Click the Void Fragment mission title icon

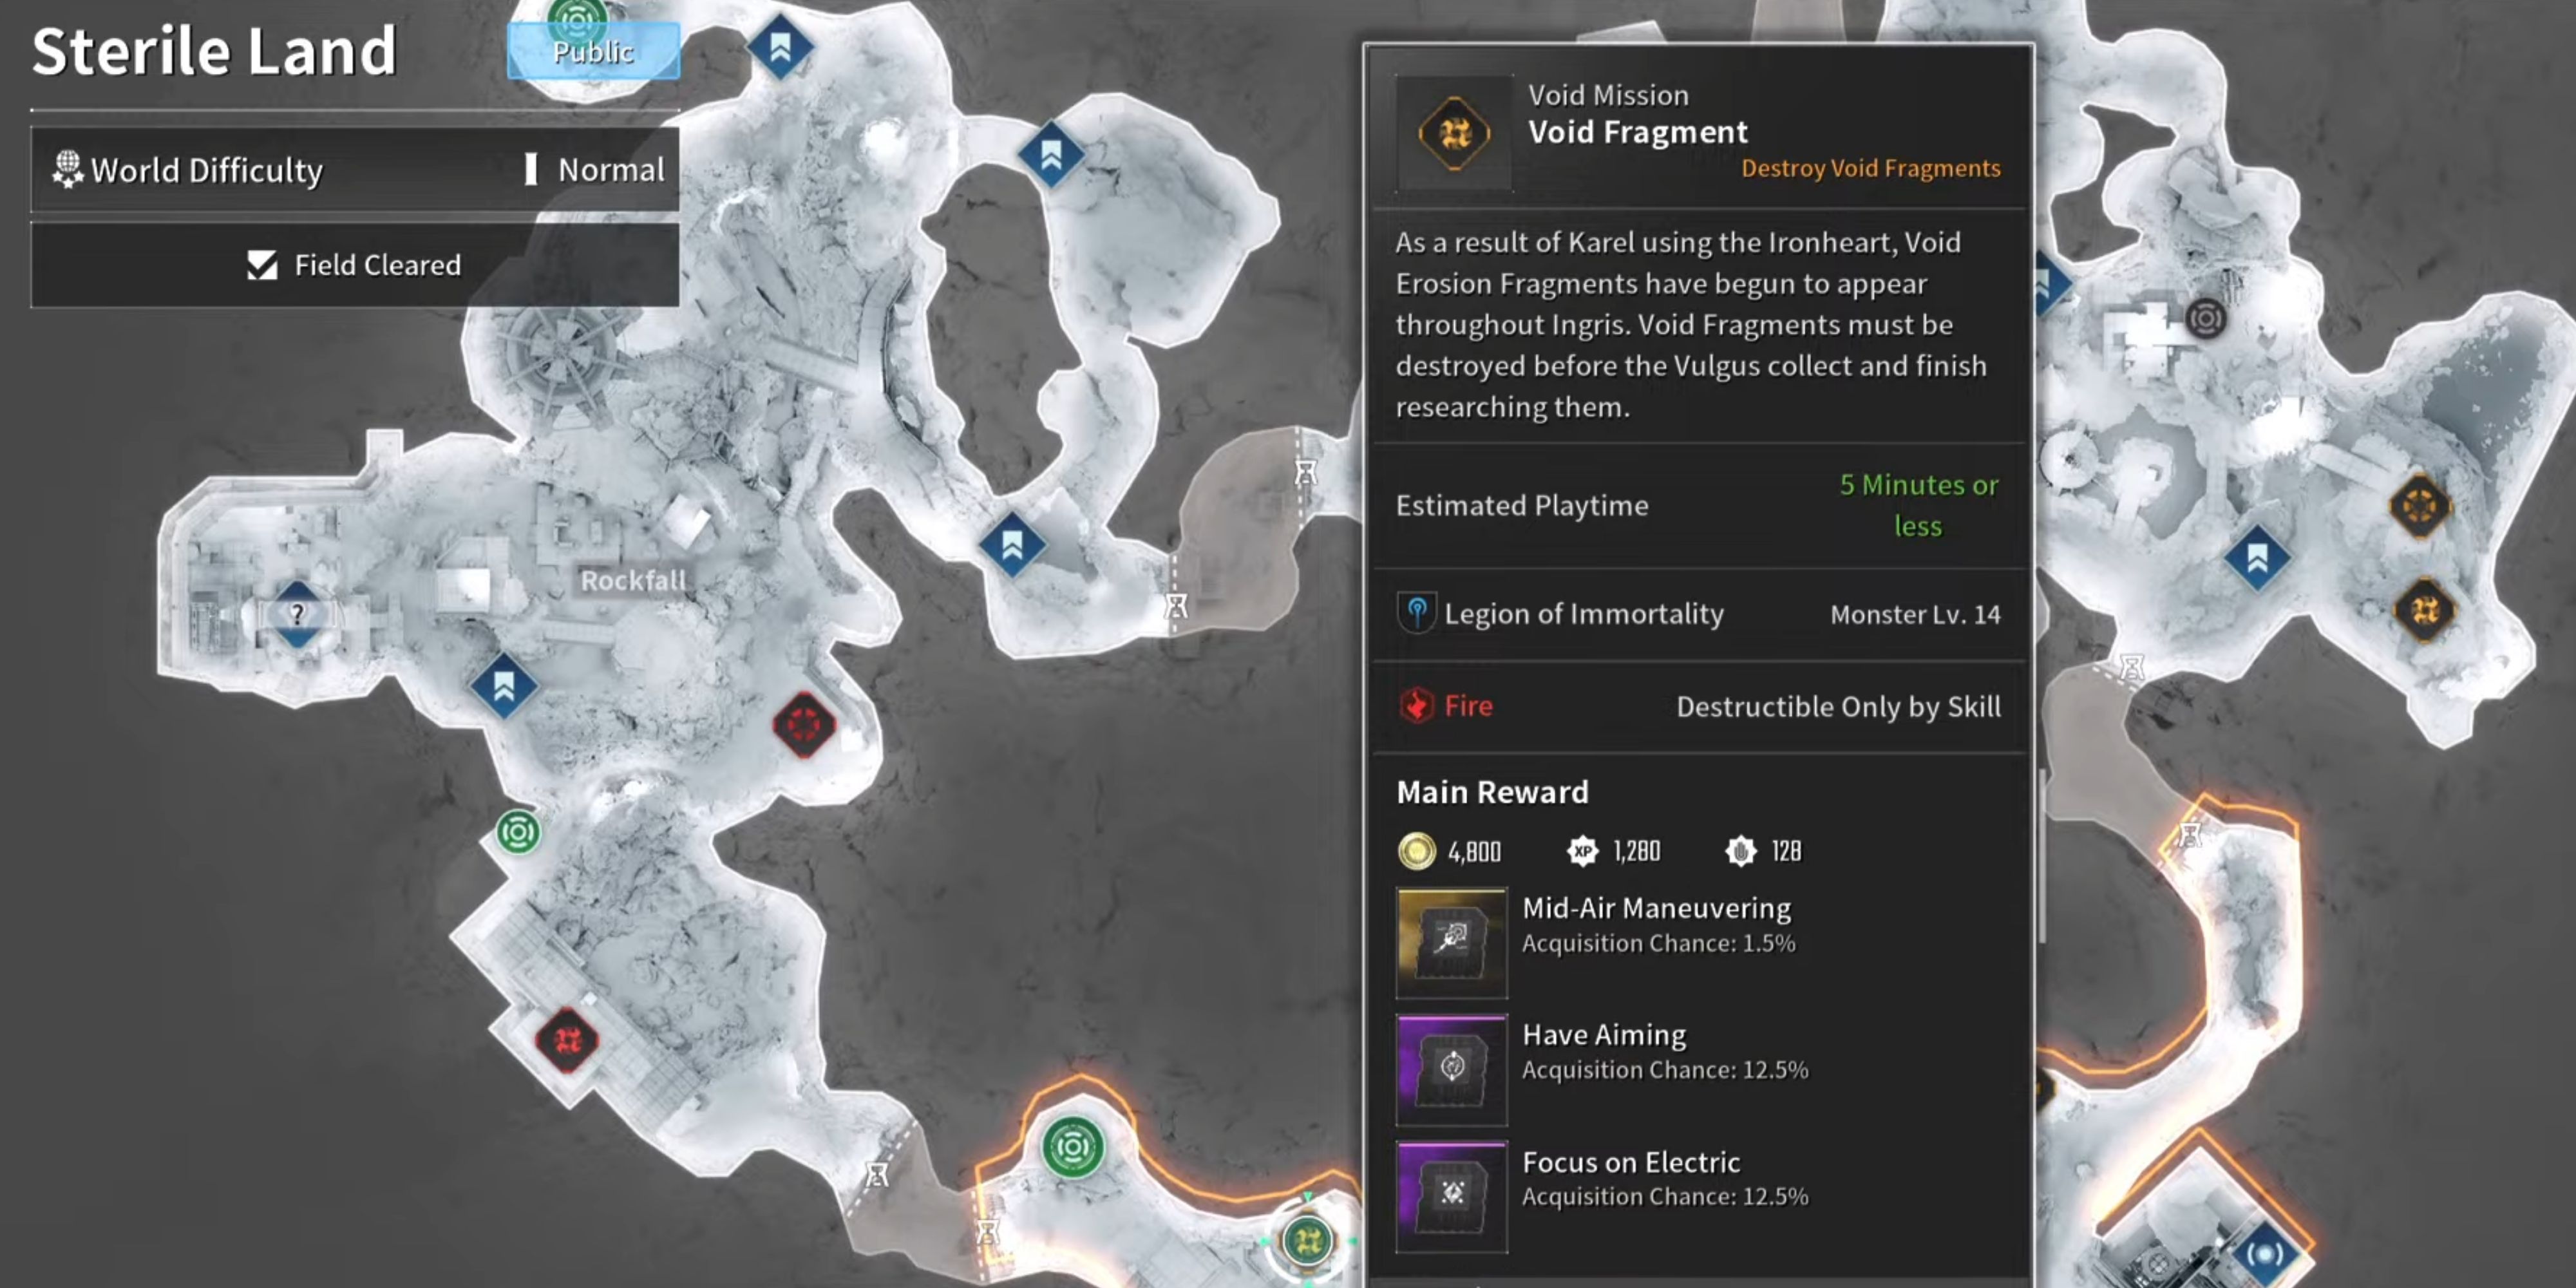1454,133
